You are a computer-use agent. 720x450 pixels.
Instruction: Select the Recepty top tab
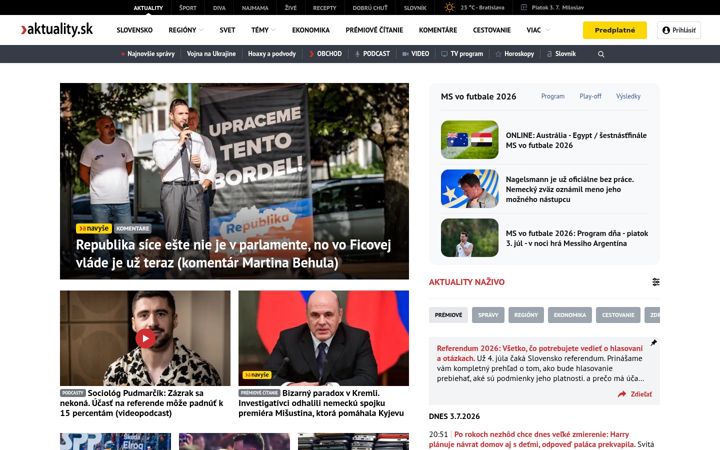click(x=325, y=8)
